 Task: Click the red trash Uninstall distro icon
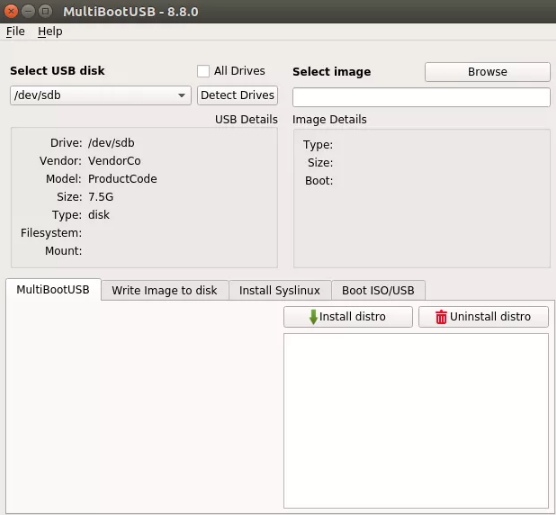point(441,317)
